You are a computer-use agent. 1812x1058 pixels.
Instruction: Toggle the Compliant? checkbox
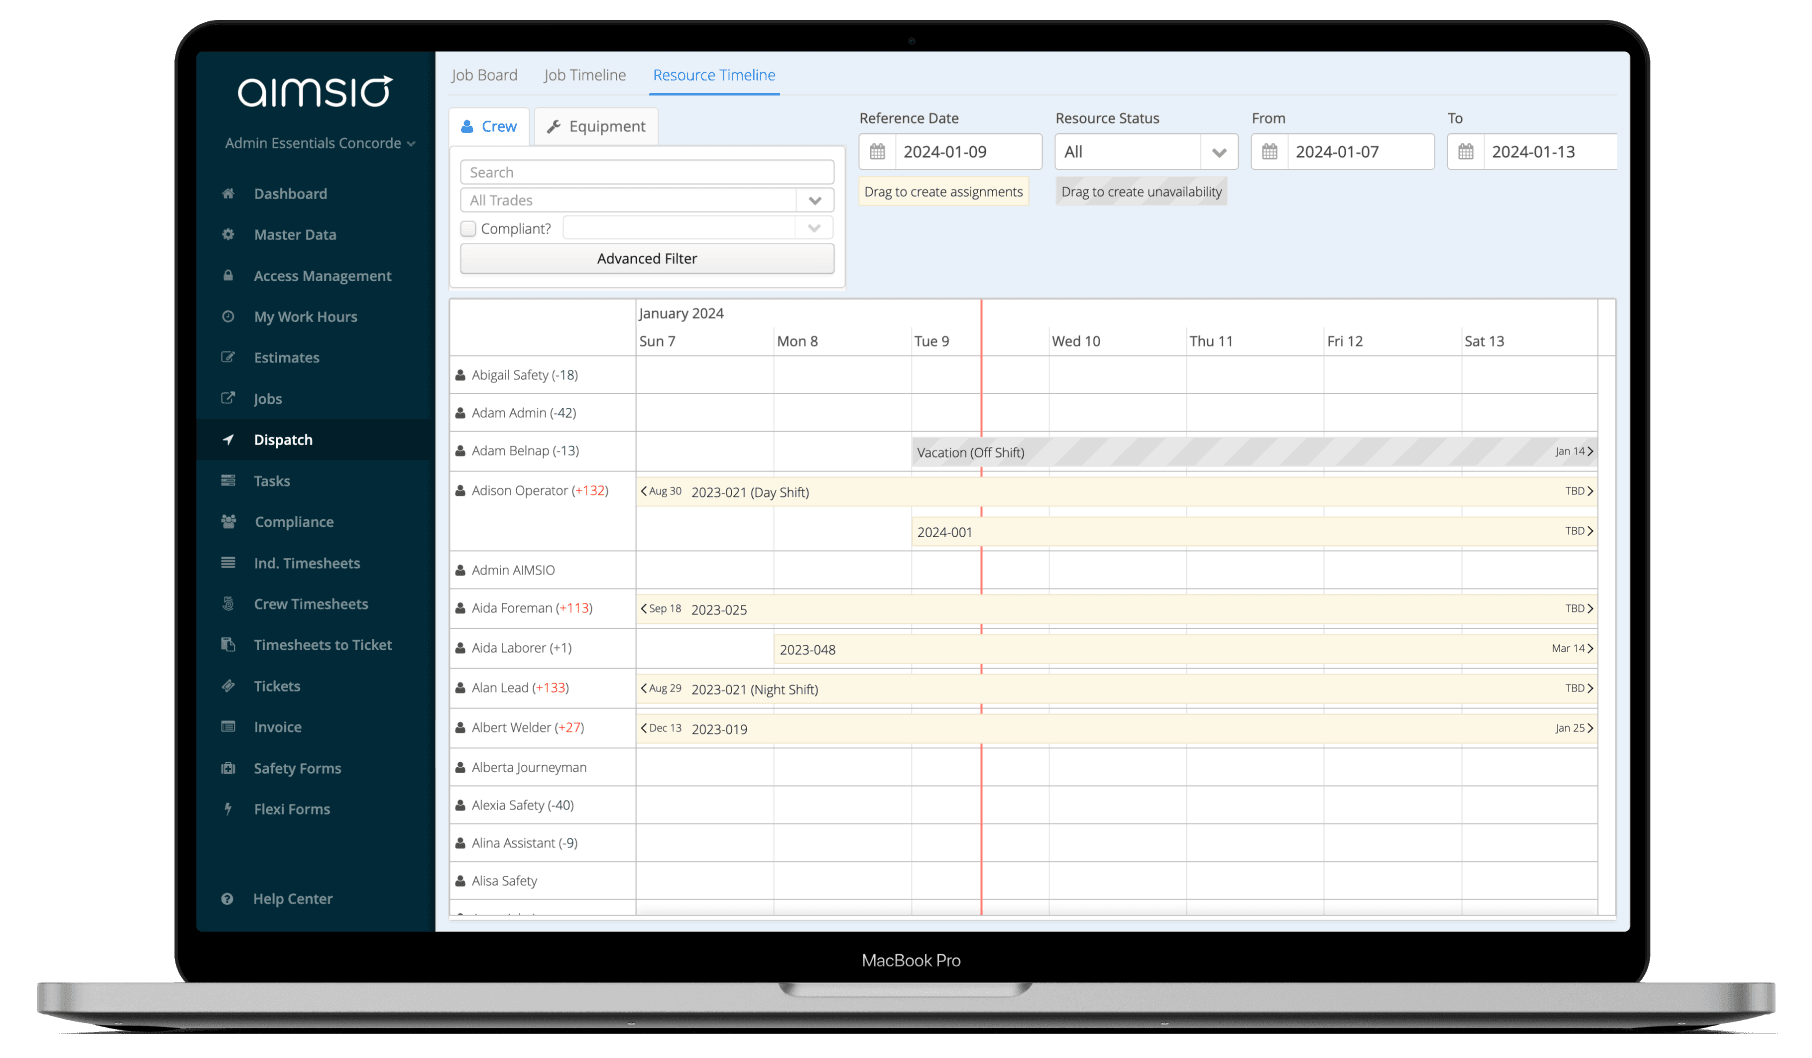[468, 229]
